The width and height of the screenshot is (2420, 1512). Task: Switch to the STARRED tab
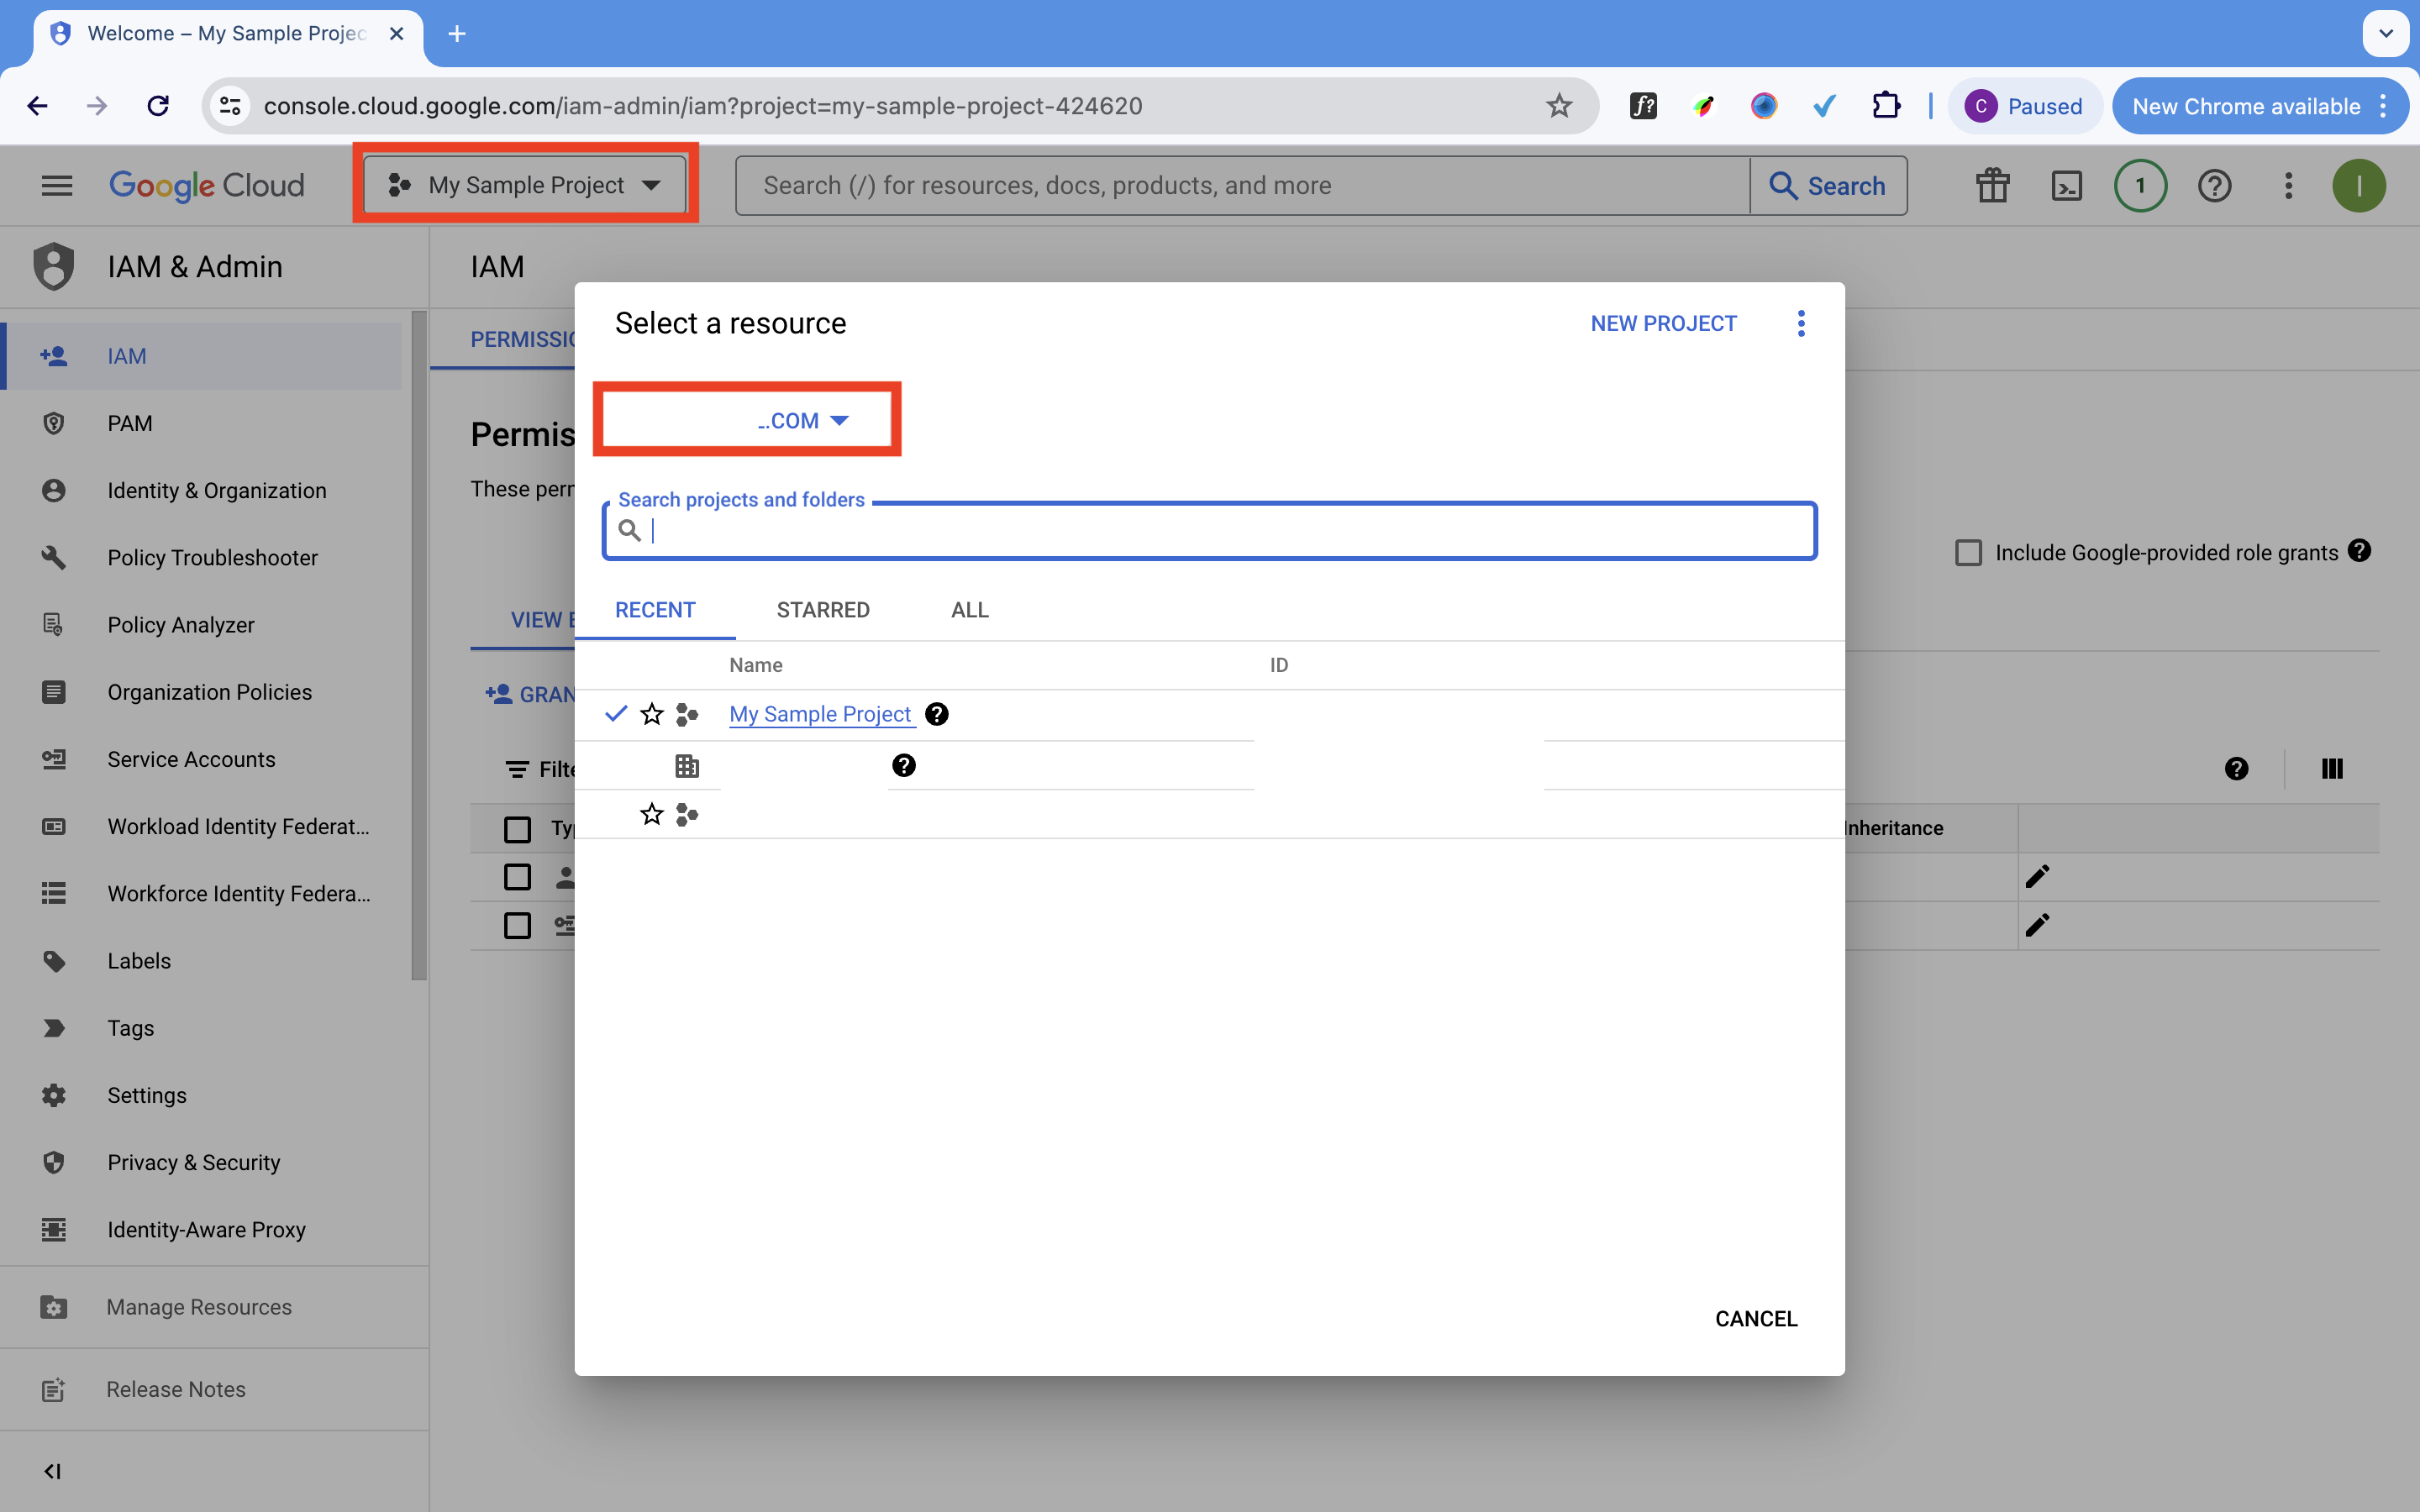[x=822, y=610]
